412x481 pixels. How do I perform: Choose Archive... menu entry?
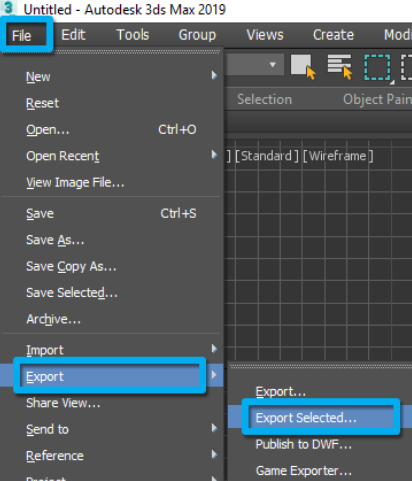[111, 319]
